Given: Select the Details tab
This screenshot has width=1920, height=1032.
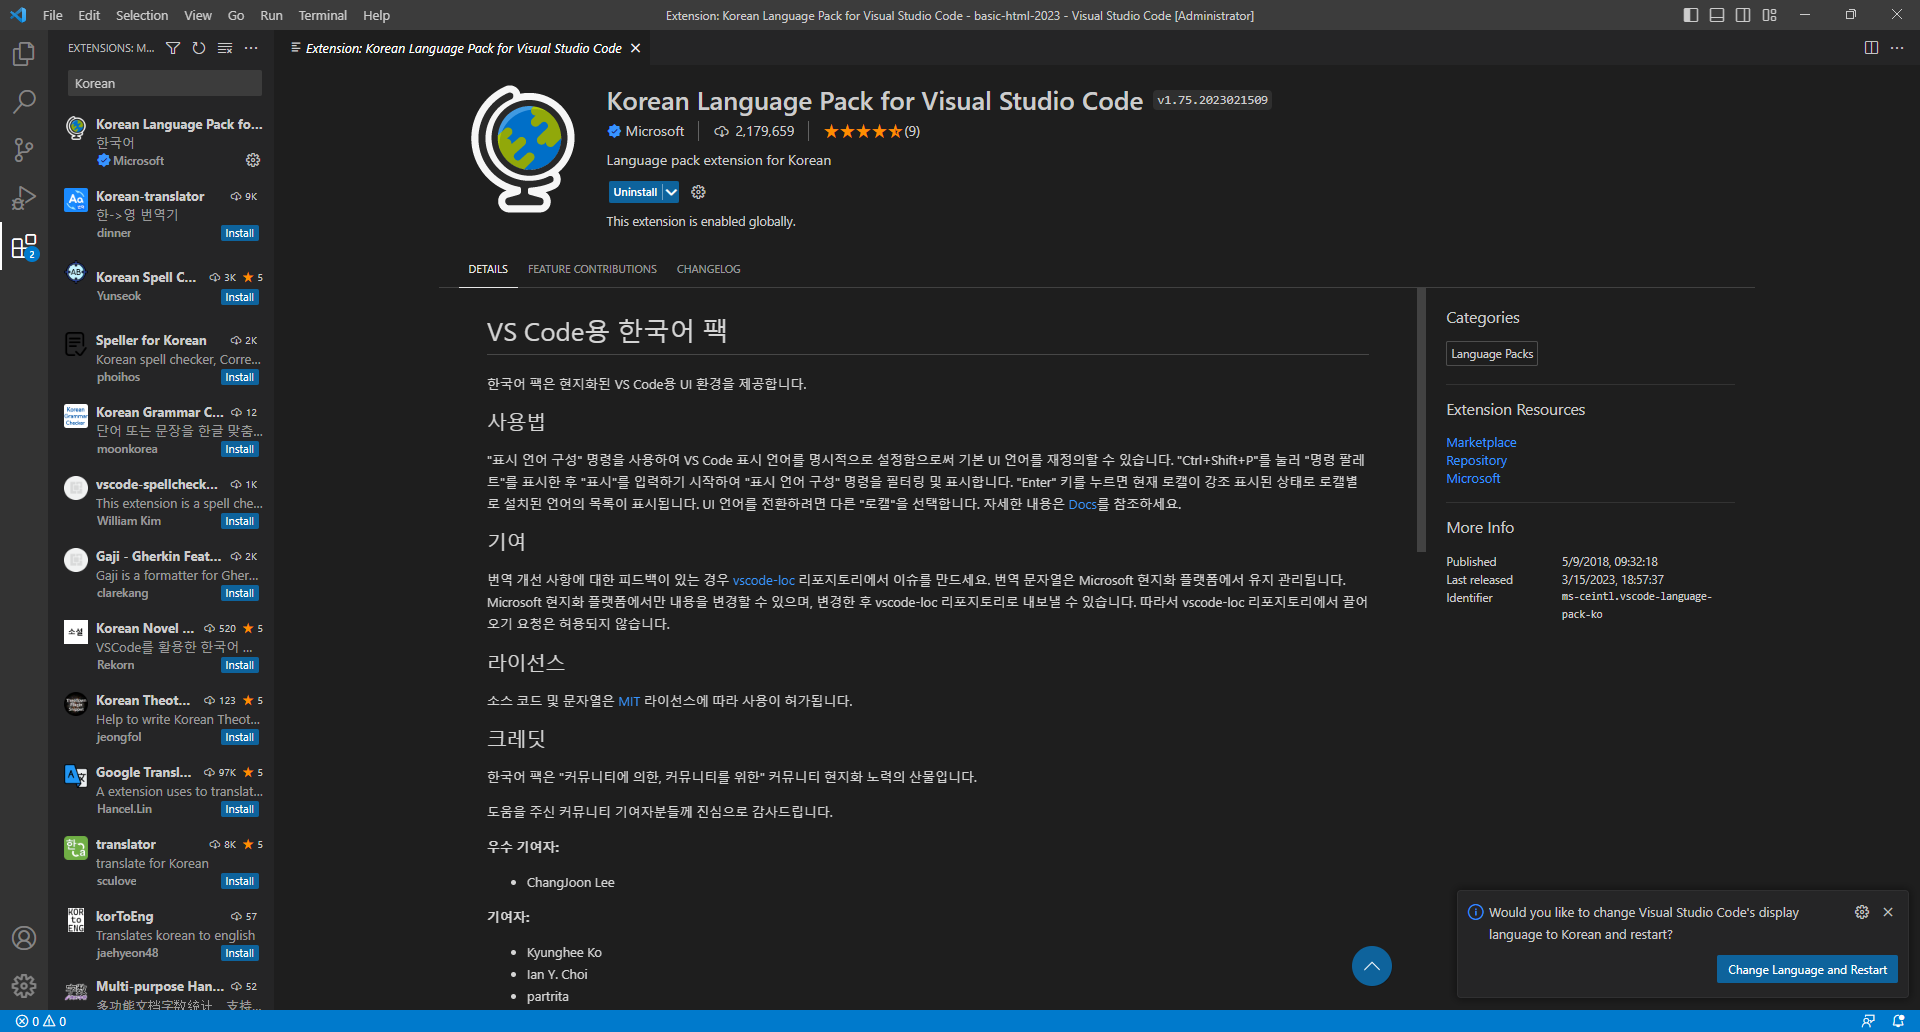Looking at the screenshot, I should 488,269.
